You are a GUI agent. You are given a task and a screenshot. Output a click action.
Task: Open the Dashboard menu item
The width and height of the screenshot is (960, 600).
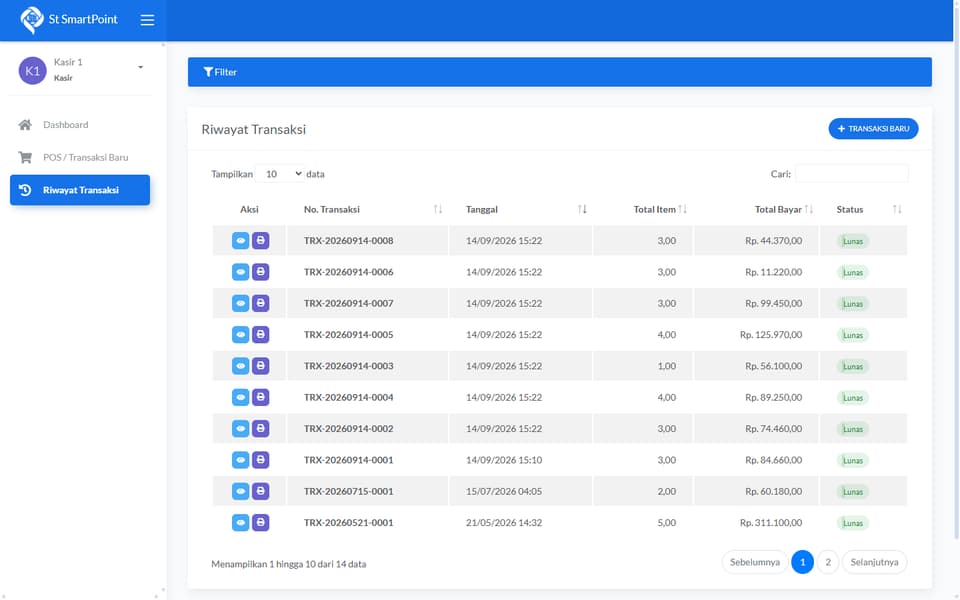[80, 125]
